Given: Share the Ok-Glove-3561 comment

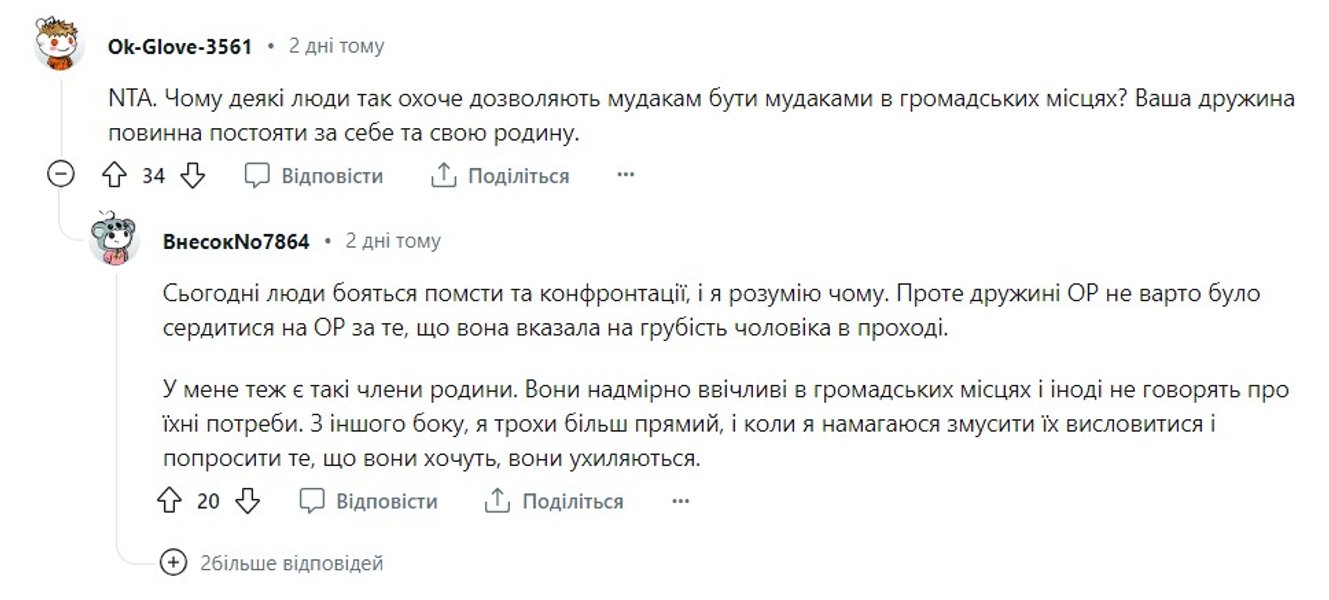Looking at the screenshot, I should pos(500,176).
